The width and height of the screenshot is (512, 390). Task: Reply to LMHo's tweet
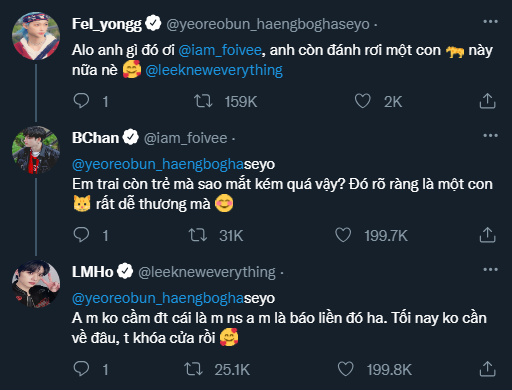pyautogui.click(x=81, y=369)
